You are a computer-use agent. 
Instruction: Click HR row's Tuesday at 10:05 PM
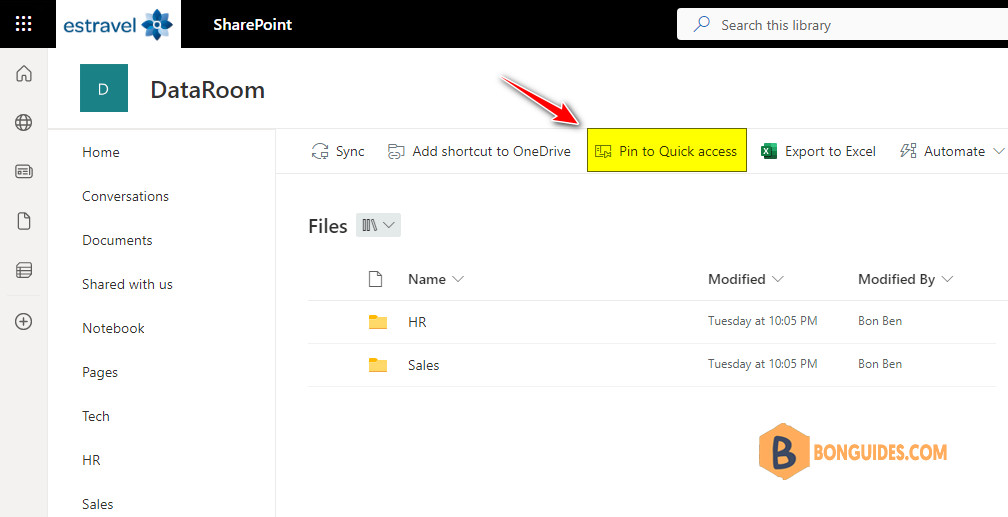[762, 320]
